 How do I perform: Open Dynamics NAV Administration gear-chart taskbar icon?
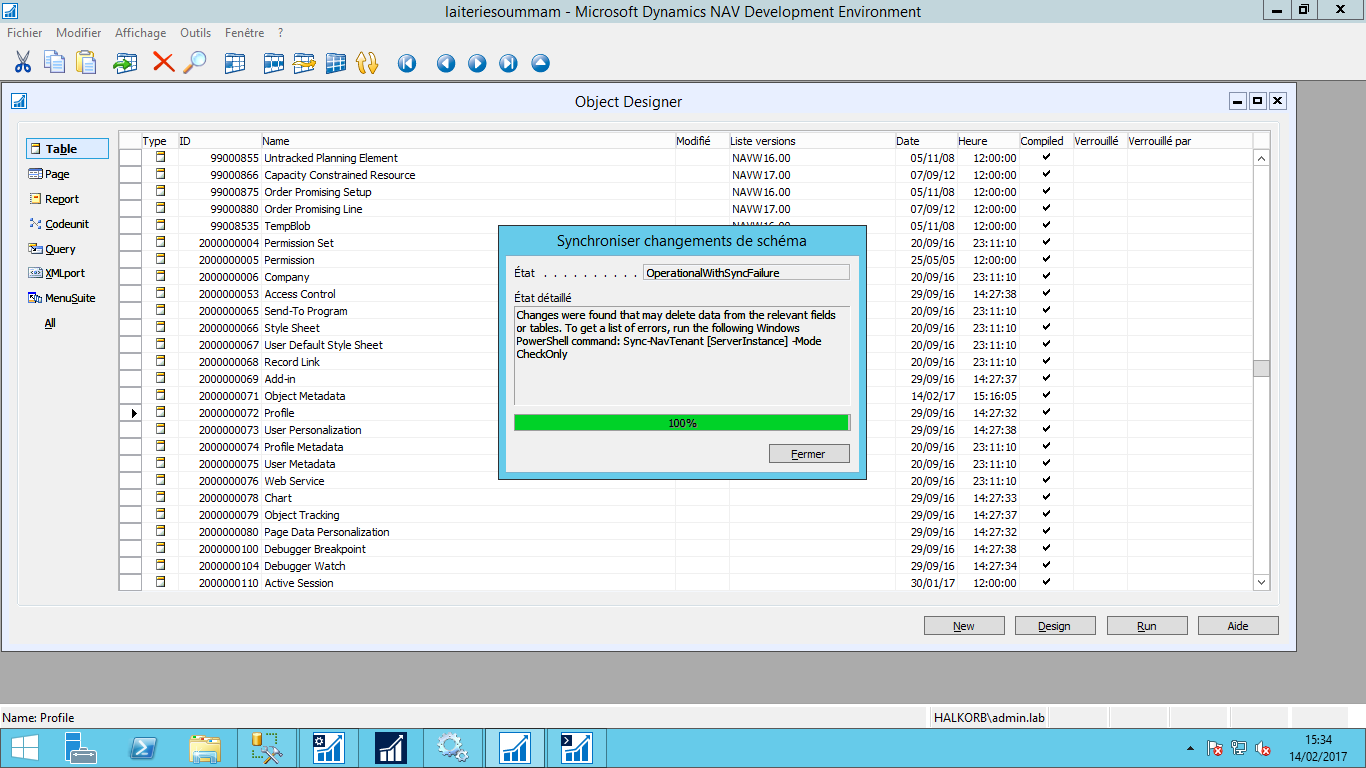(329, 747)
